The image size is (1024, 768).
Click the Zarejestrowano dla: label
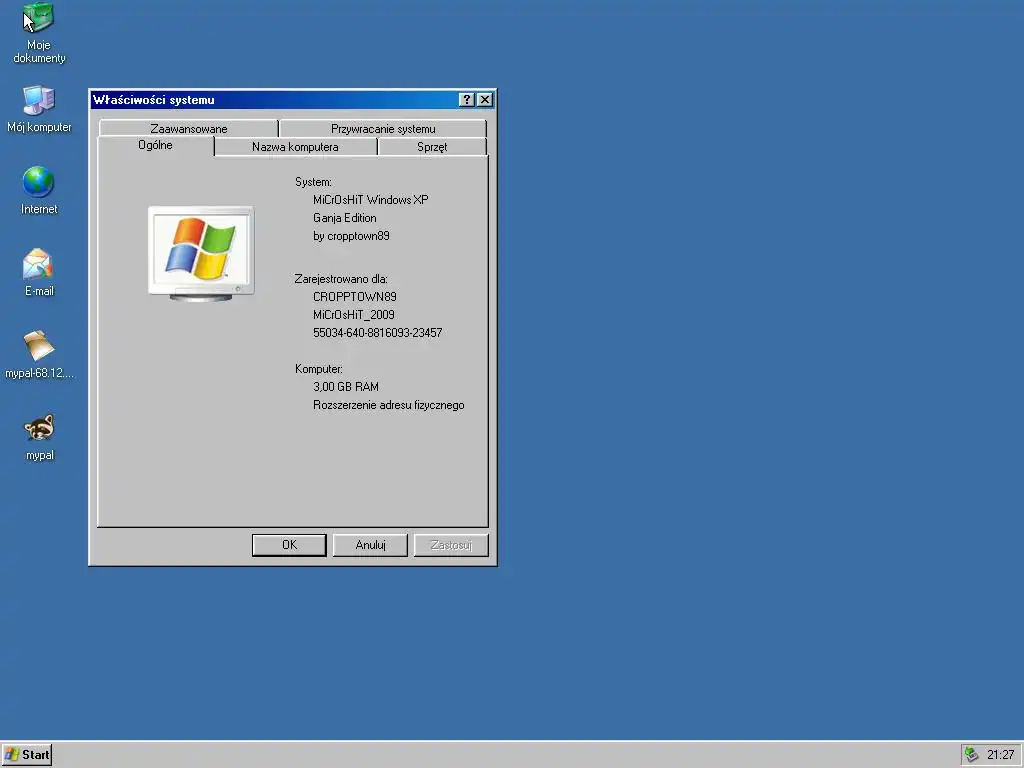click(341, 280)
